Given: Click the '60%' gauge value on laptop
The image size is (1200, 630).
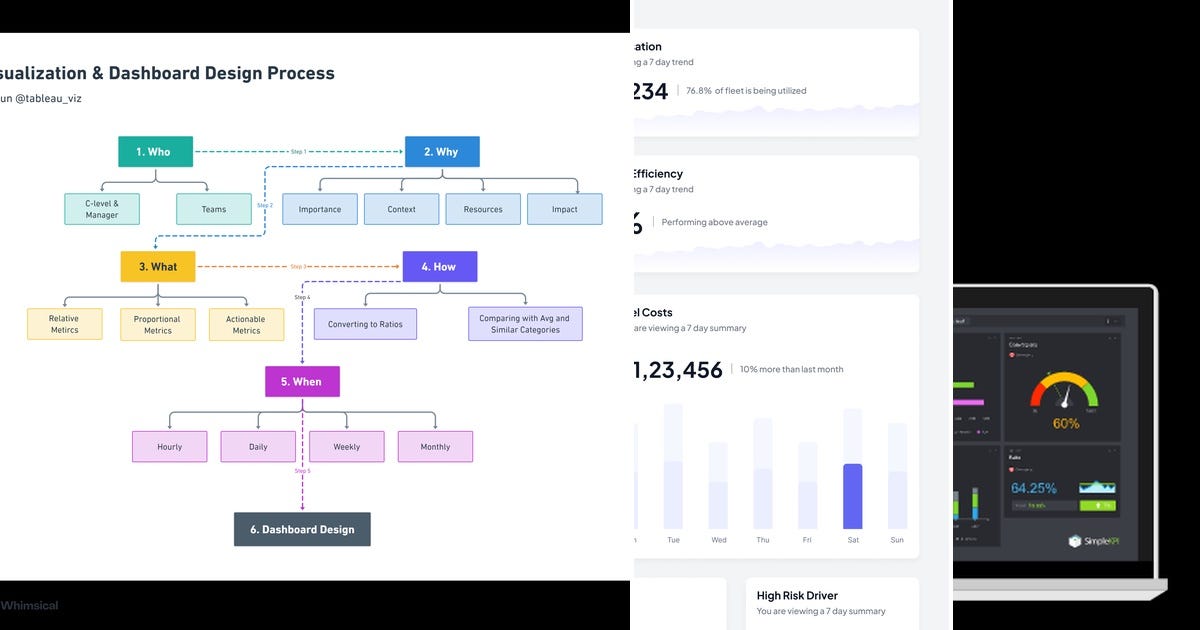Looking at the screenshot, I should tap(1066, 424).
